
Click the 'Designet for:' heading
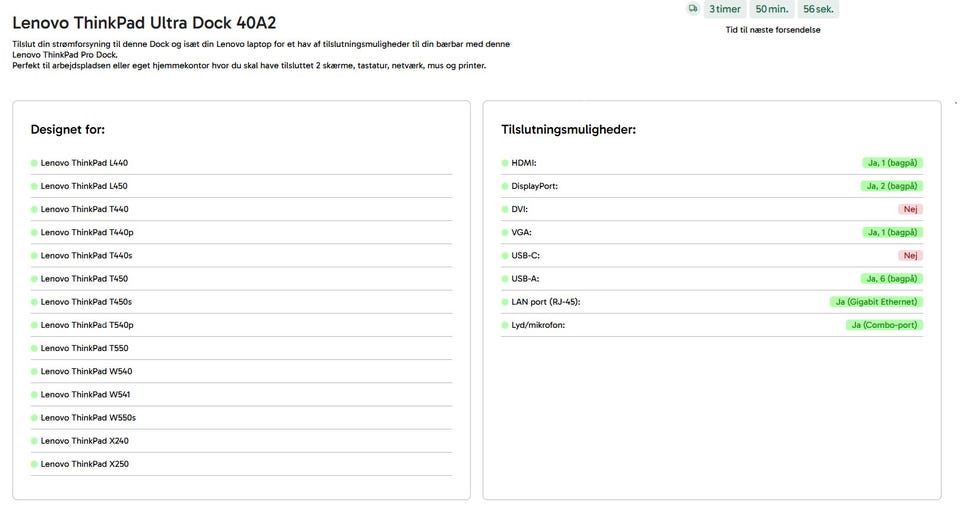click(x=68, y=129)
